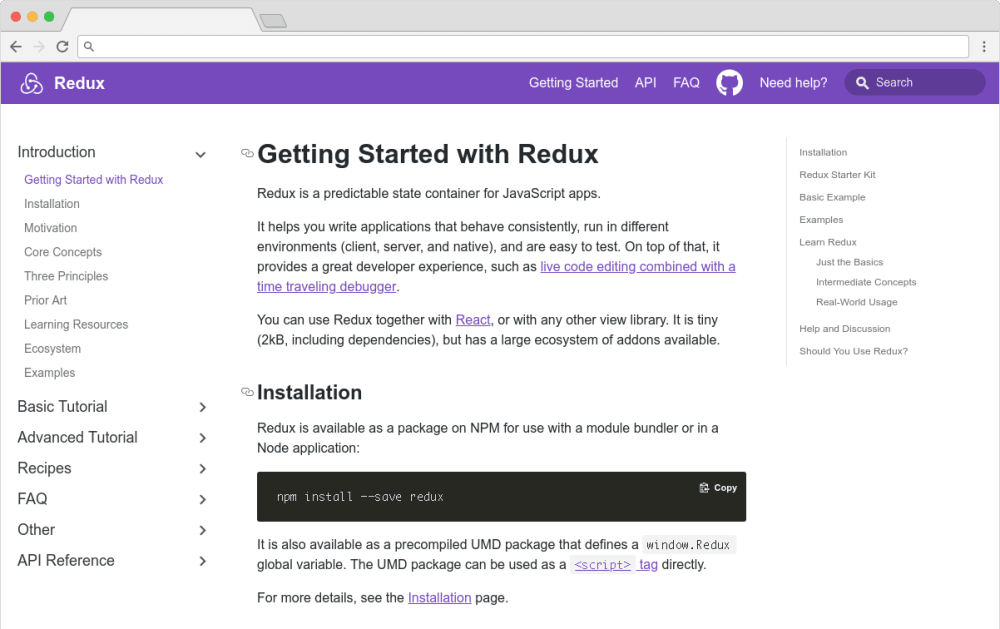Expand the API Reference section

[x=202, y=561]
